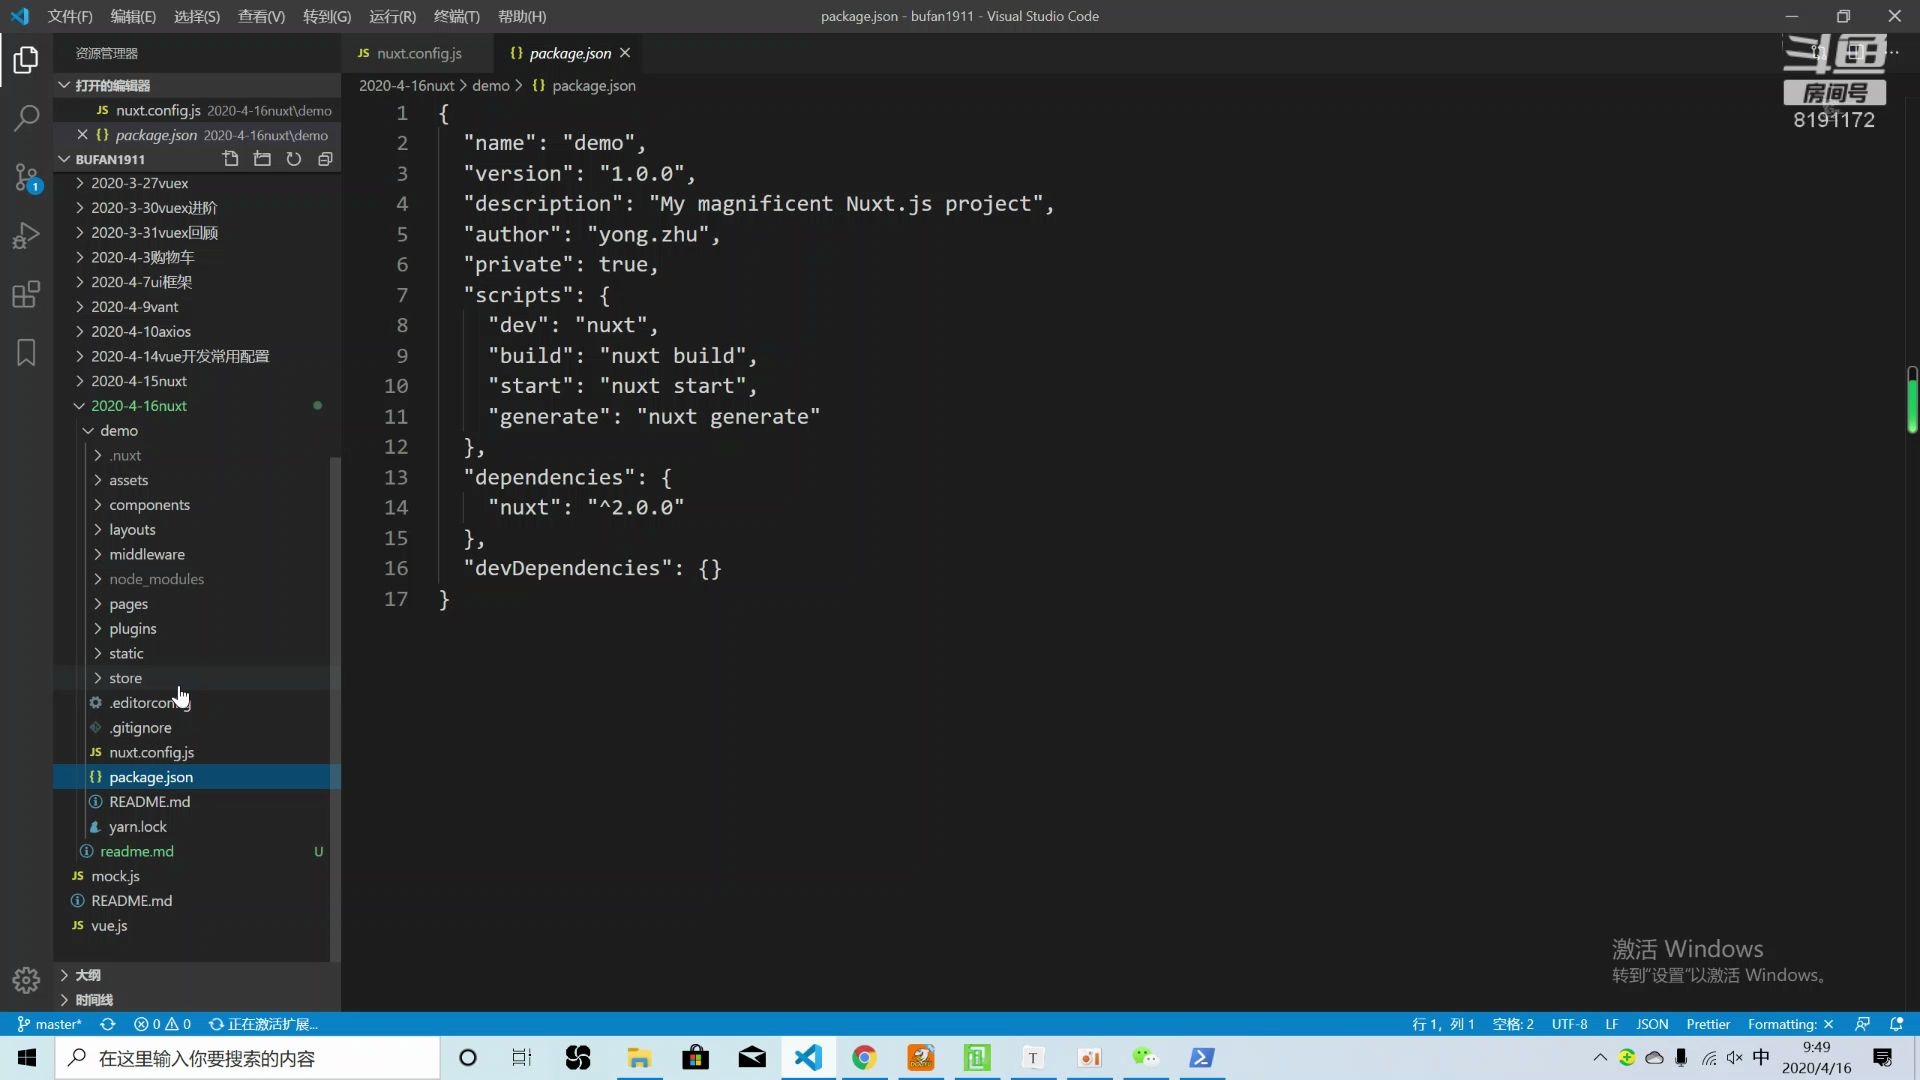
Task: Open errors and warnings count in status bar
Action: click(162, 1024)
